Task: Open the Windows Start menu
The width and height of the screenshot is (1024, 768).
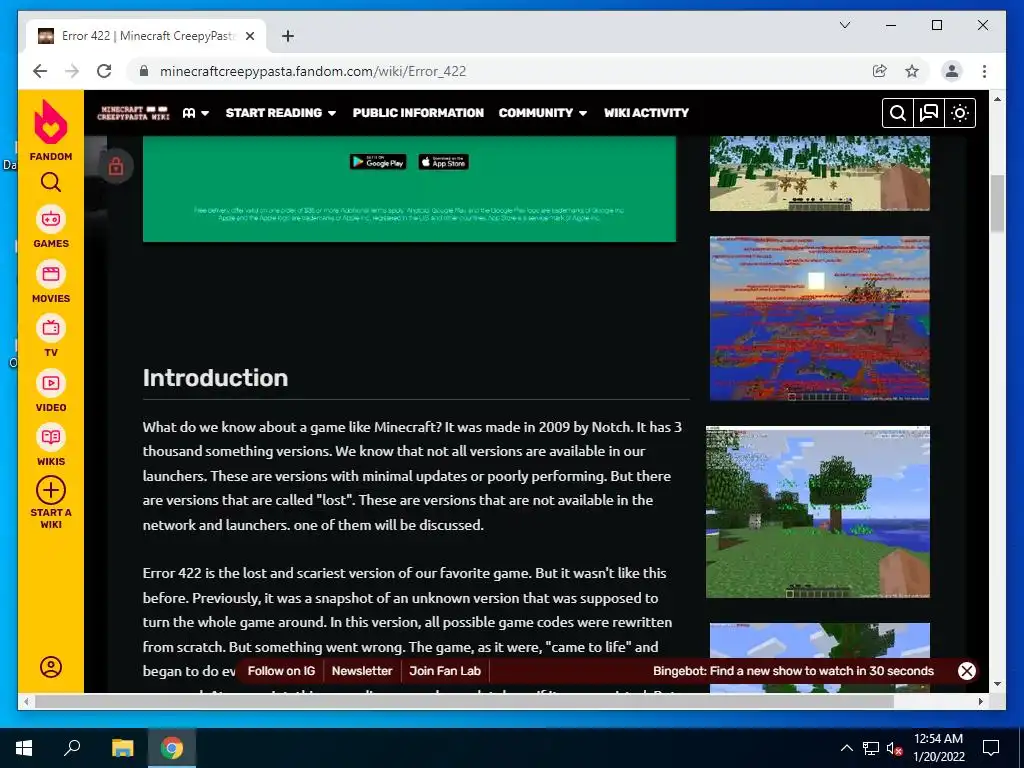Action: click(x=24, y=748)
